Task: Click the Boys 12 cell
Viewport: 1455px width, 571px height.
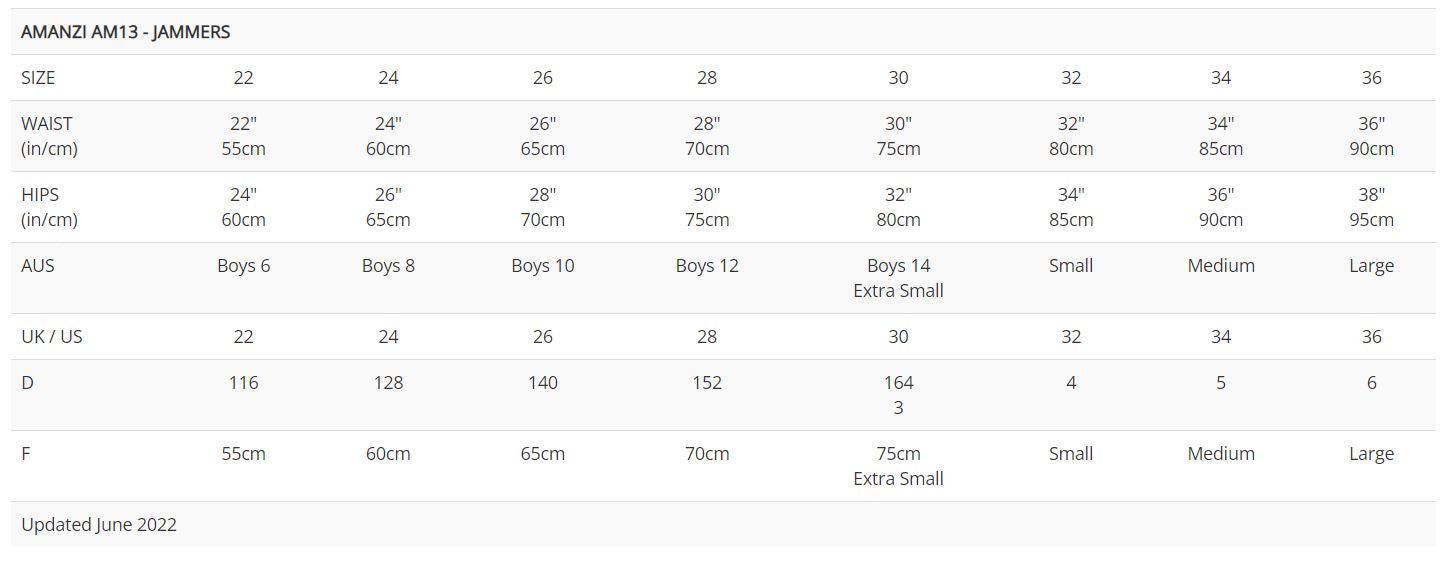Action: [707, 266]
